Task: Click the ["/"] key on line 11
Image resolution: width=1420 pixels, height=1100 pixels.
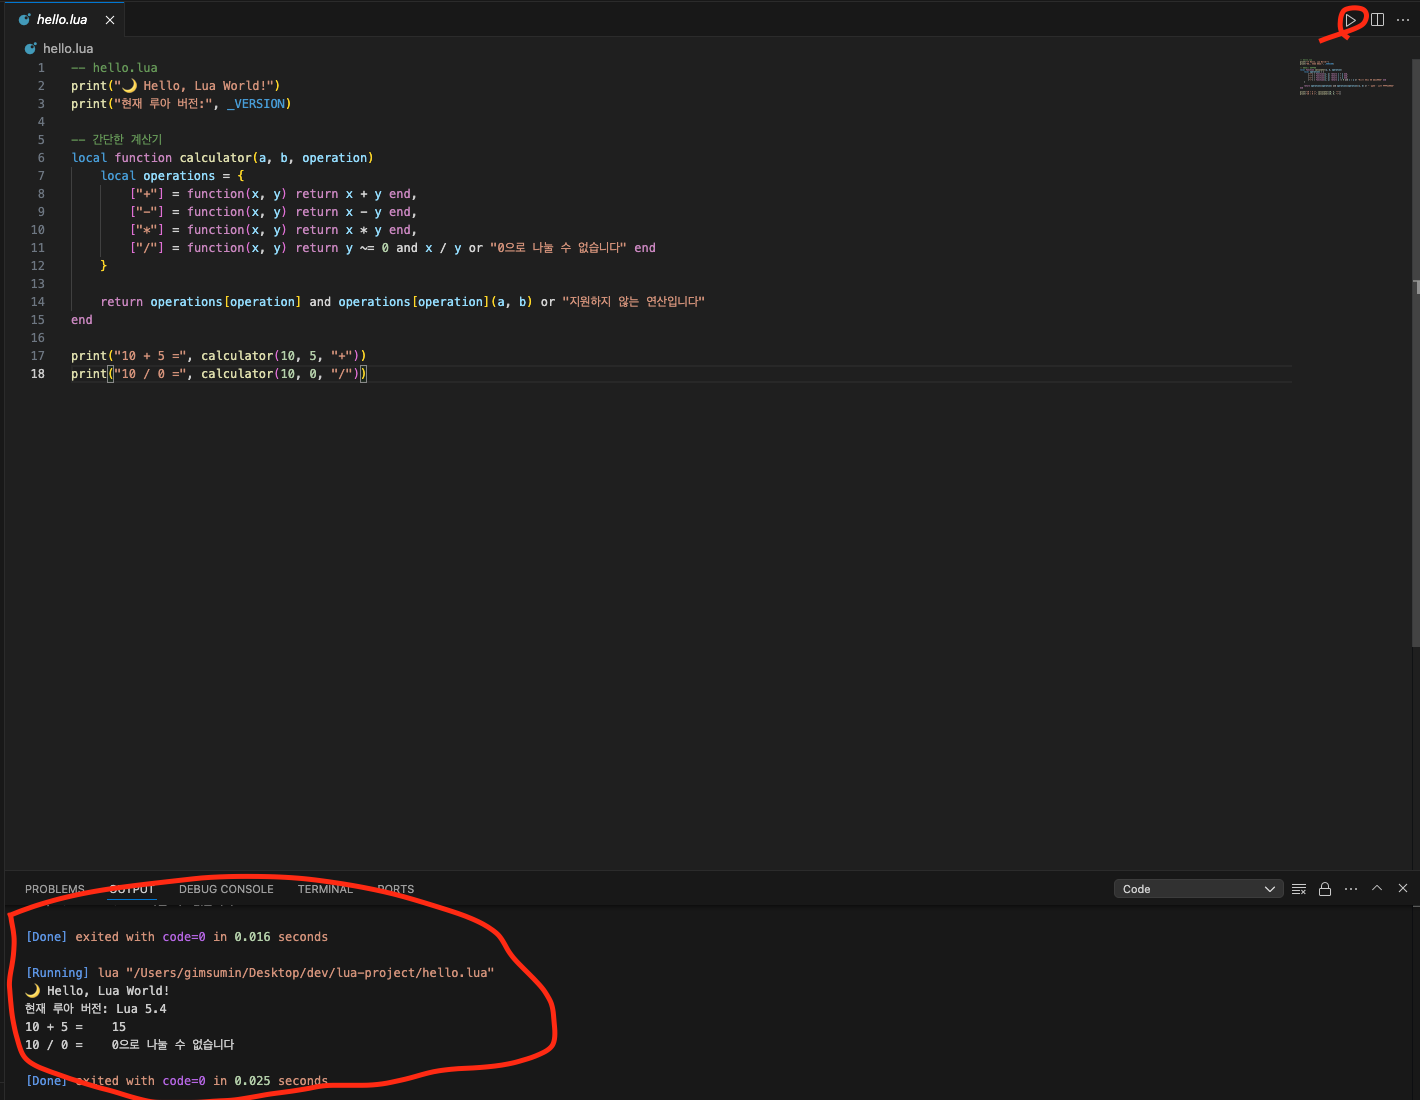Action: [147, 248]
